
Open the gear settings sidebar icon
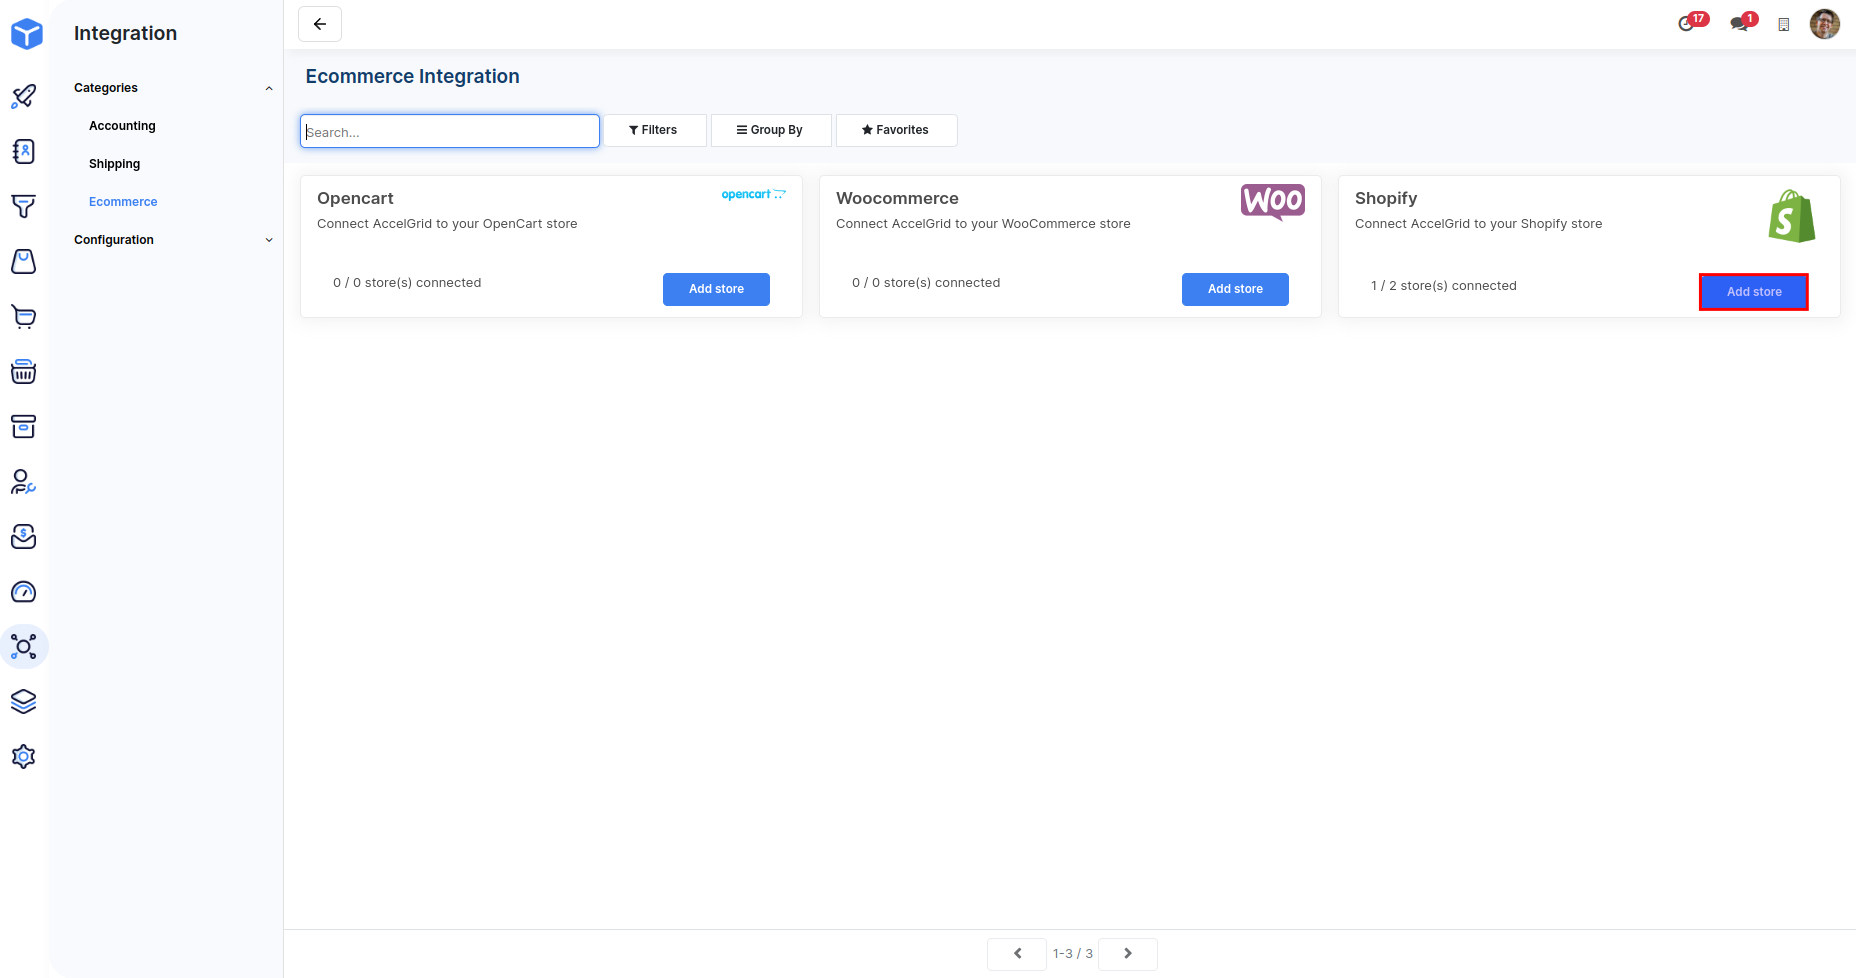(x=24, y=757)
